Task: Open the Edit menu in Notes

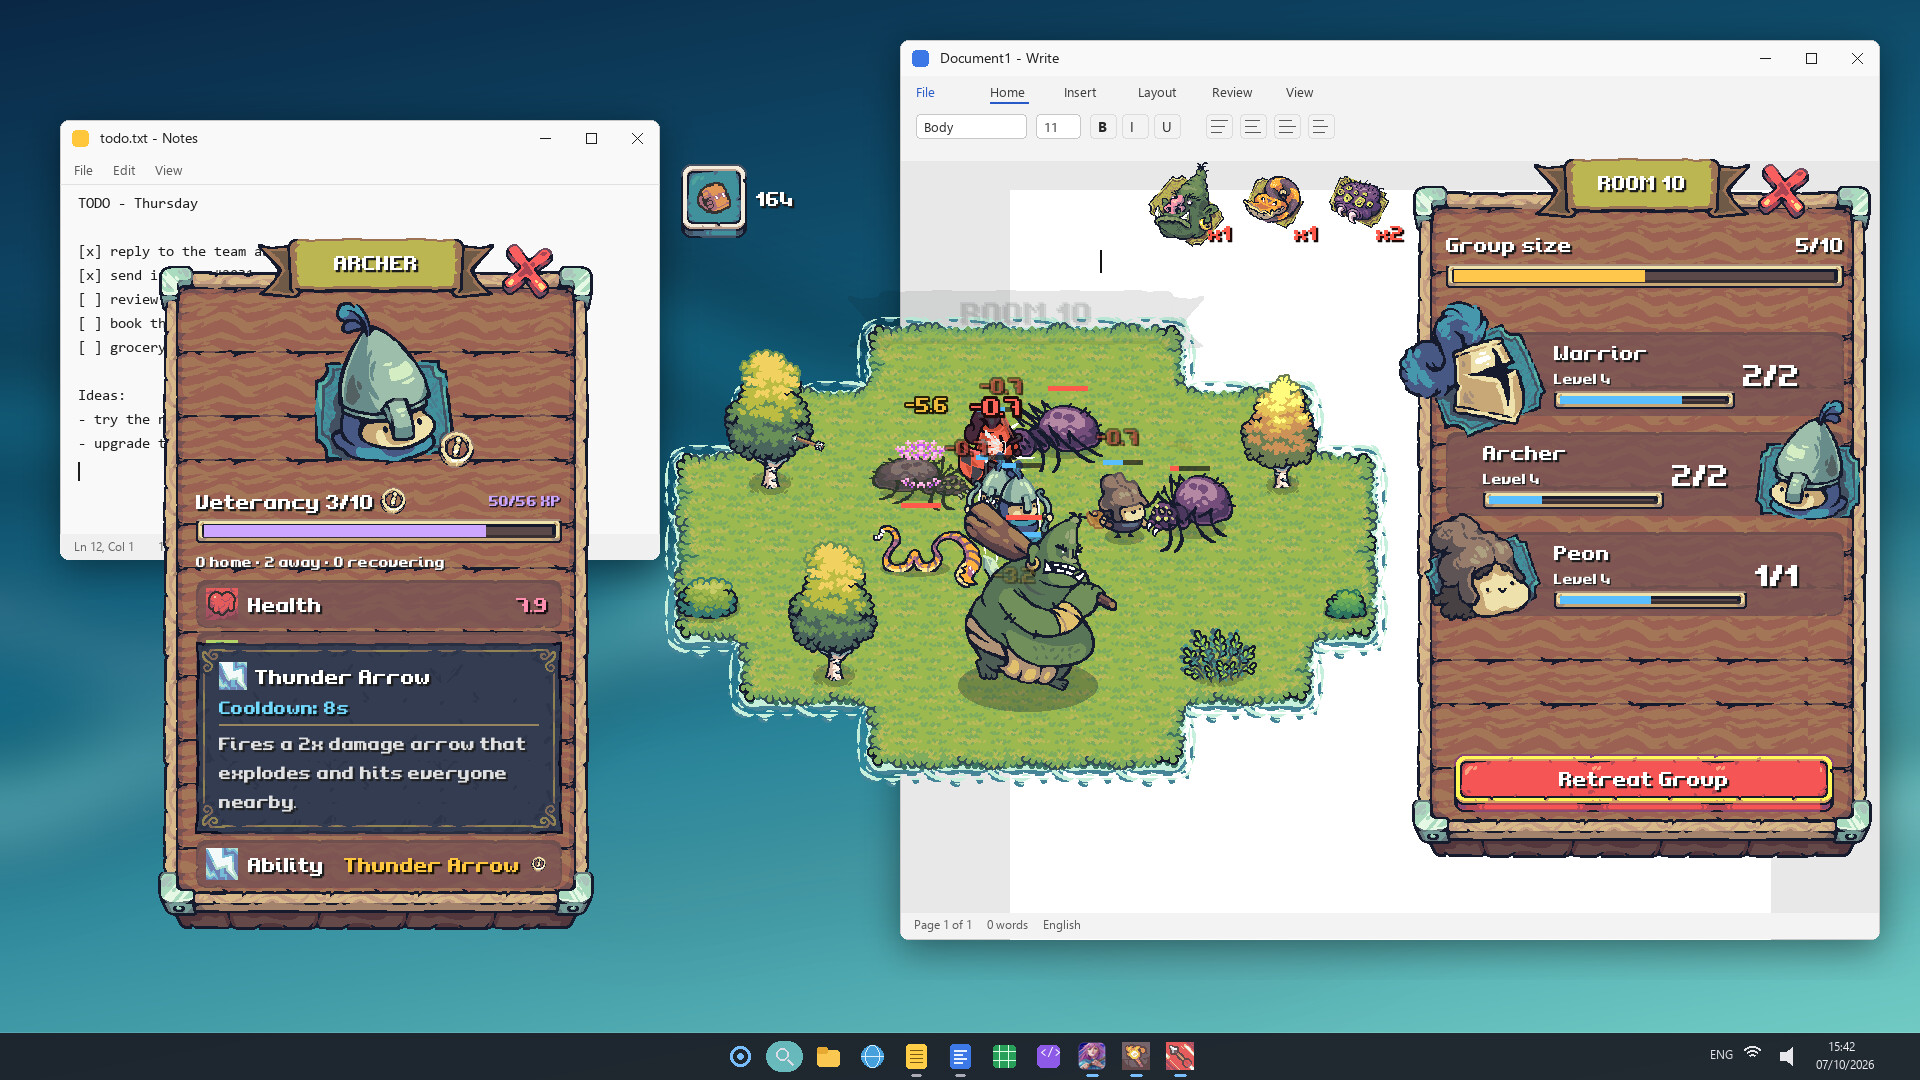Action: pyautogui.click(x=124, y=170)
